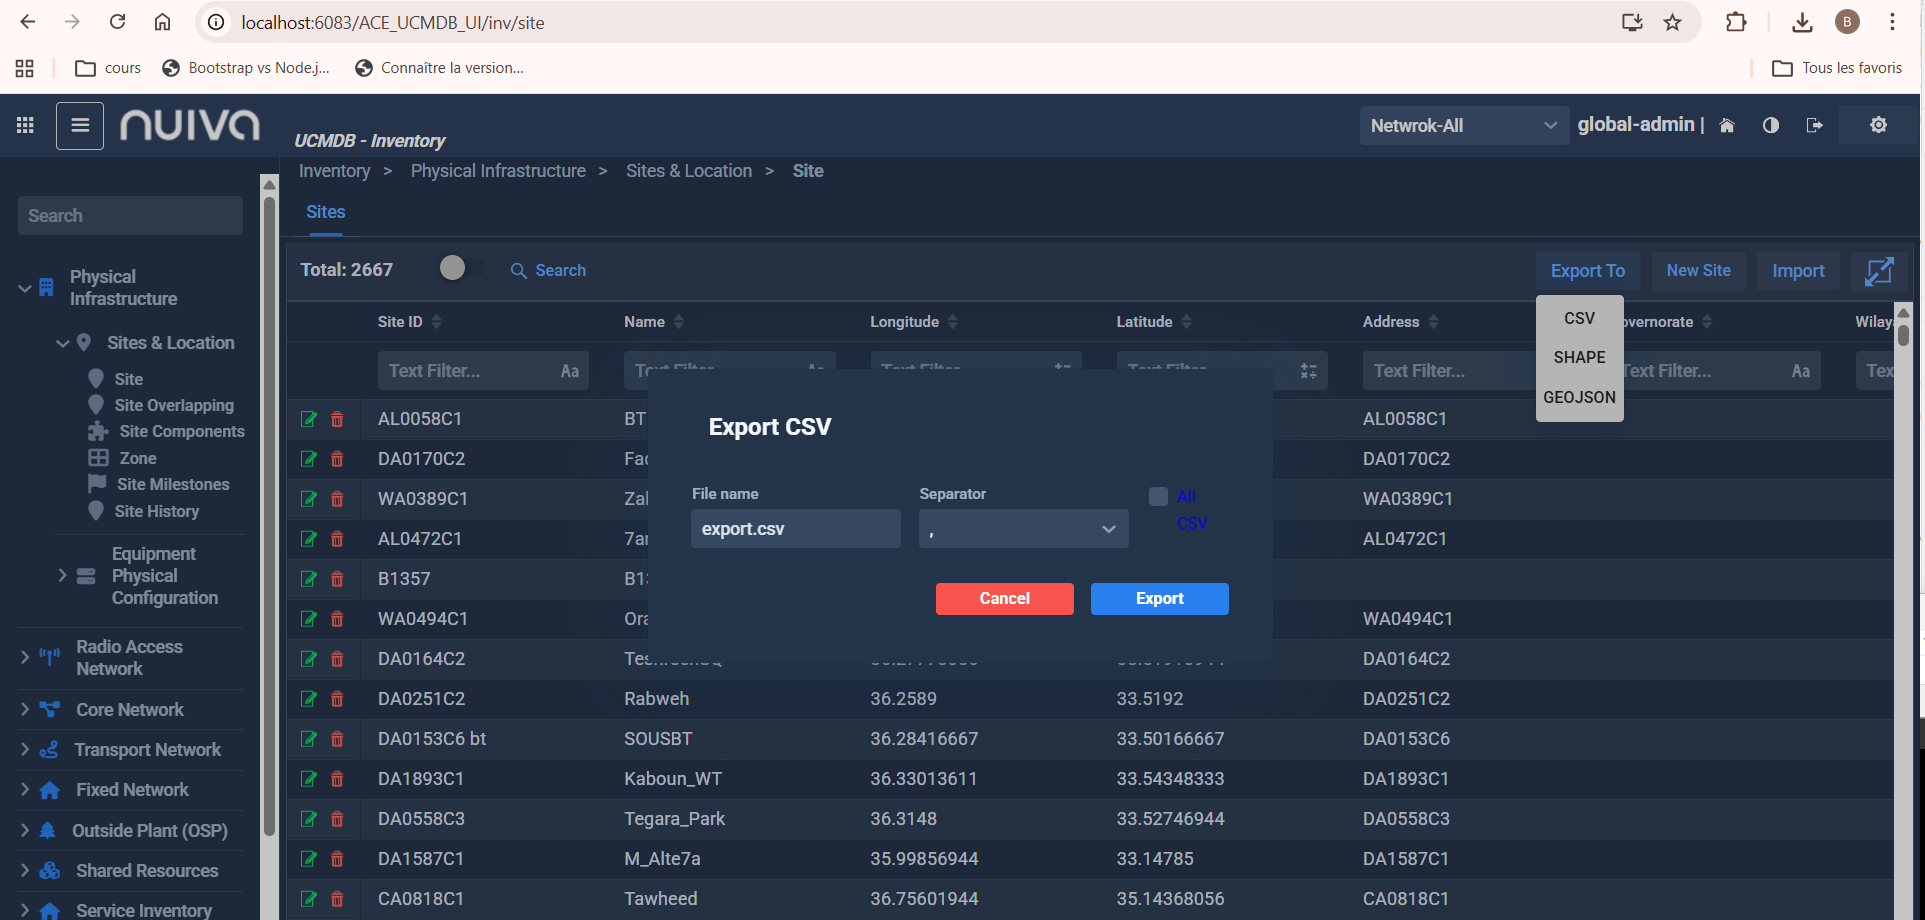Click the home icon beside global-admin
1925x920 pixels.
tap(1727, 125)
